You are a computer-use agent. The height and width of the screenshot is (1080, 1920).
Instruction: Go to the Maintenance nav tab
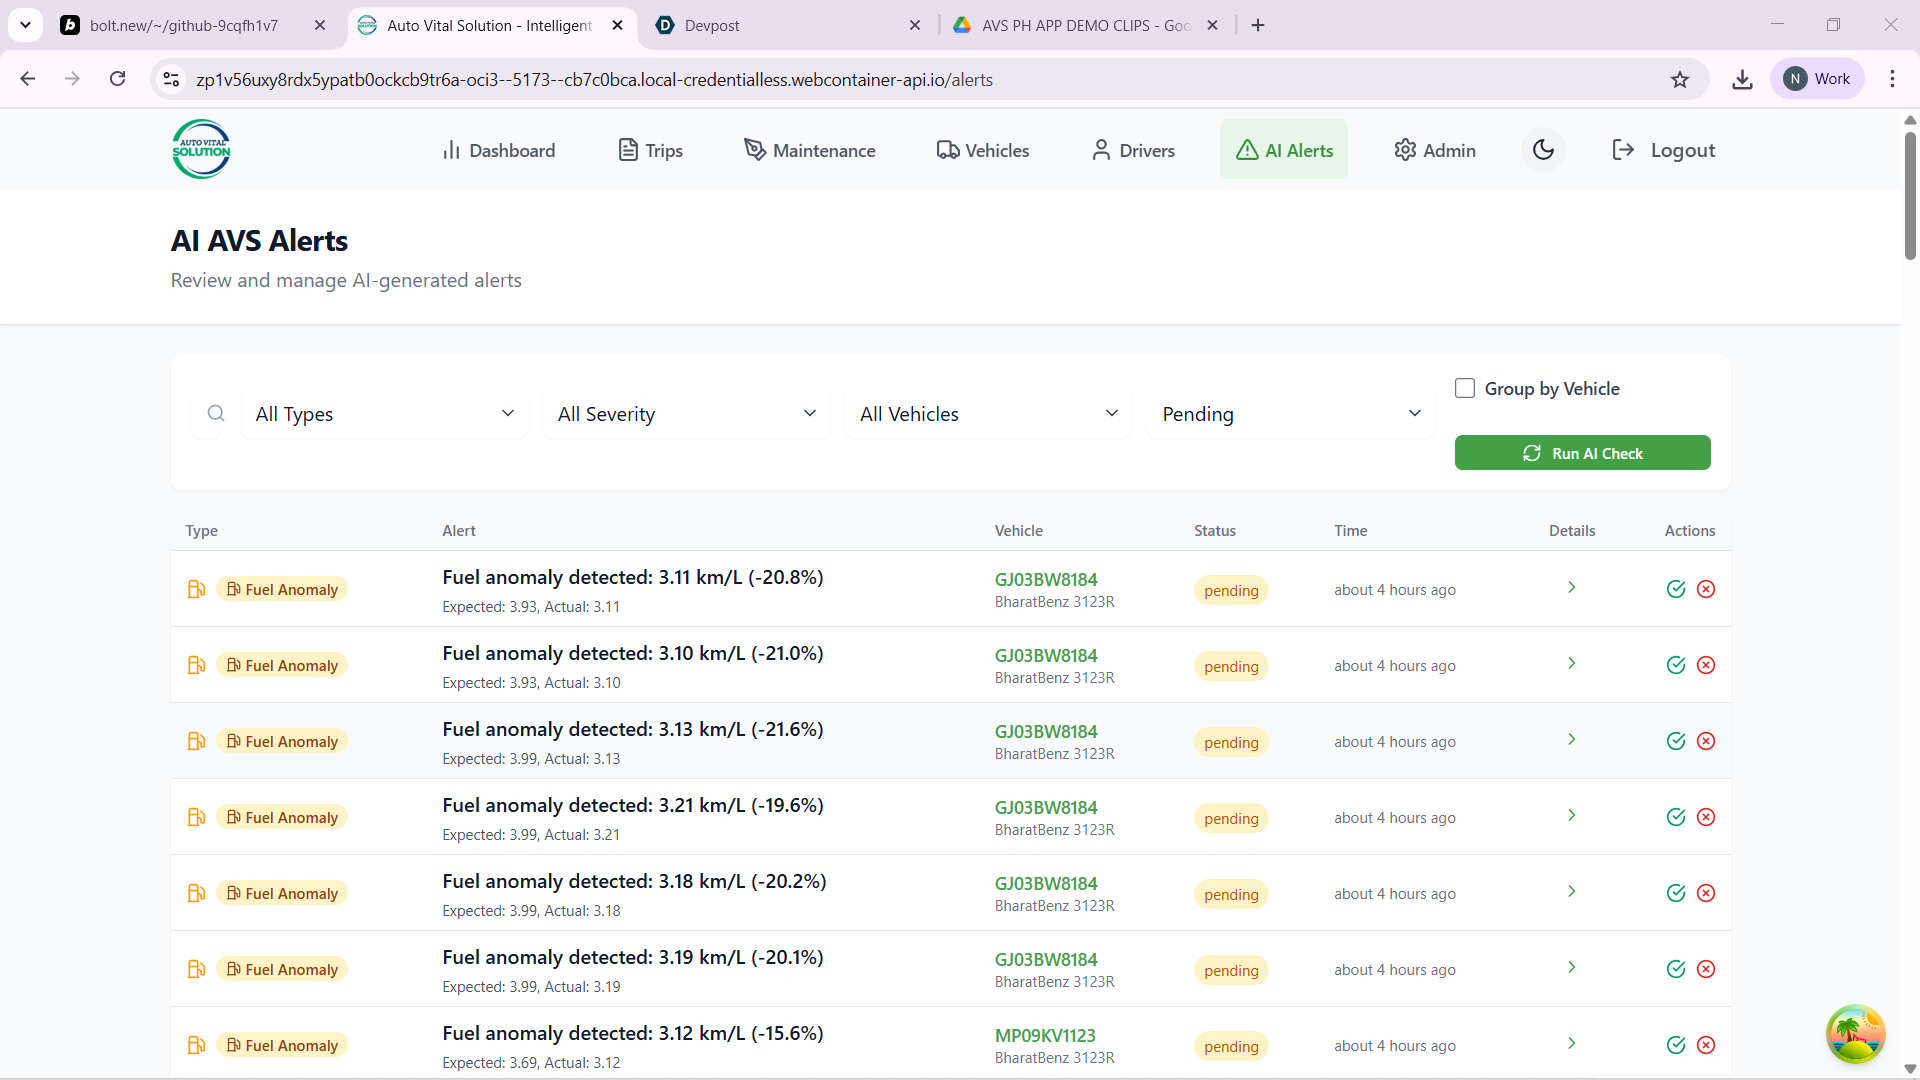pos(810,150)
